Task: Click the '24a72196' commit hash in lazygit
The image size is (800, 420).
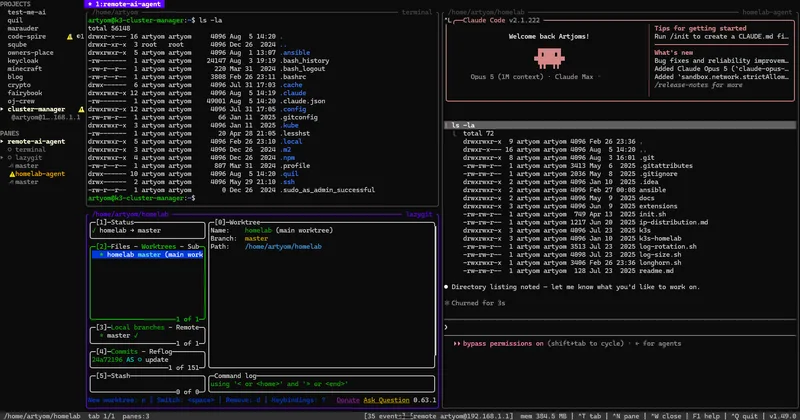Action: point(107,360)
